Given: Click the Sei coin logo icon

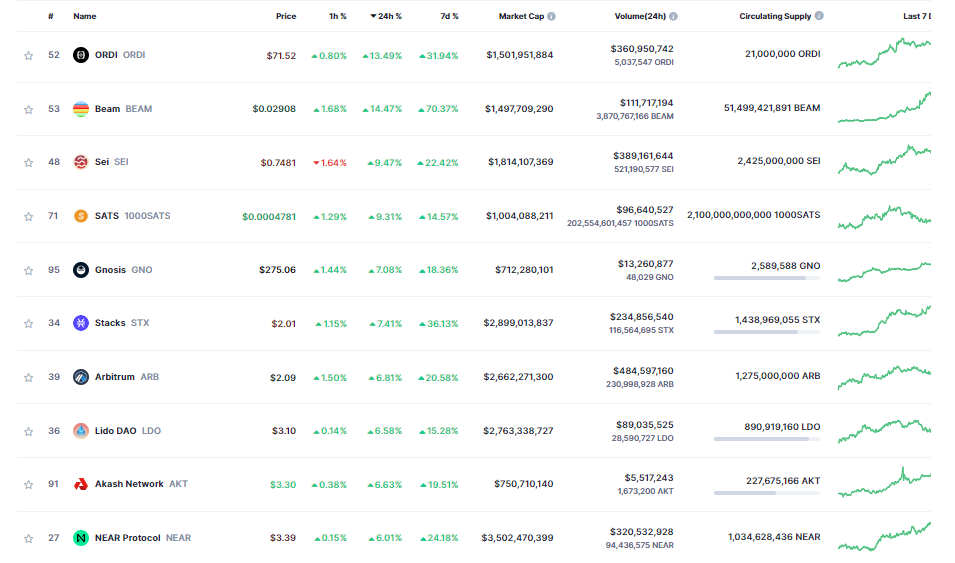Looking at the screenshot, I should (x=81, y=162).
